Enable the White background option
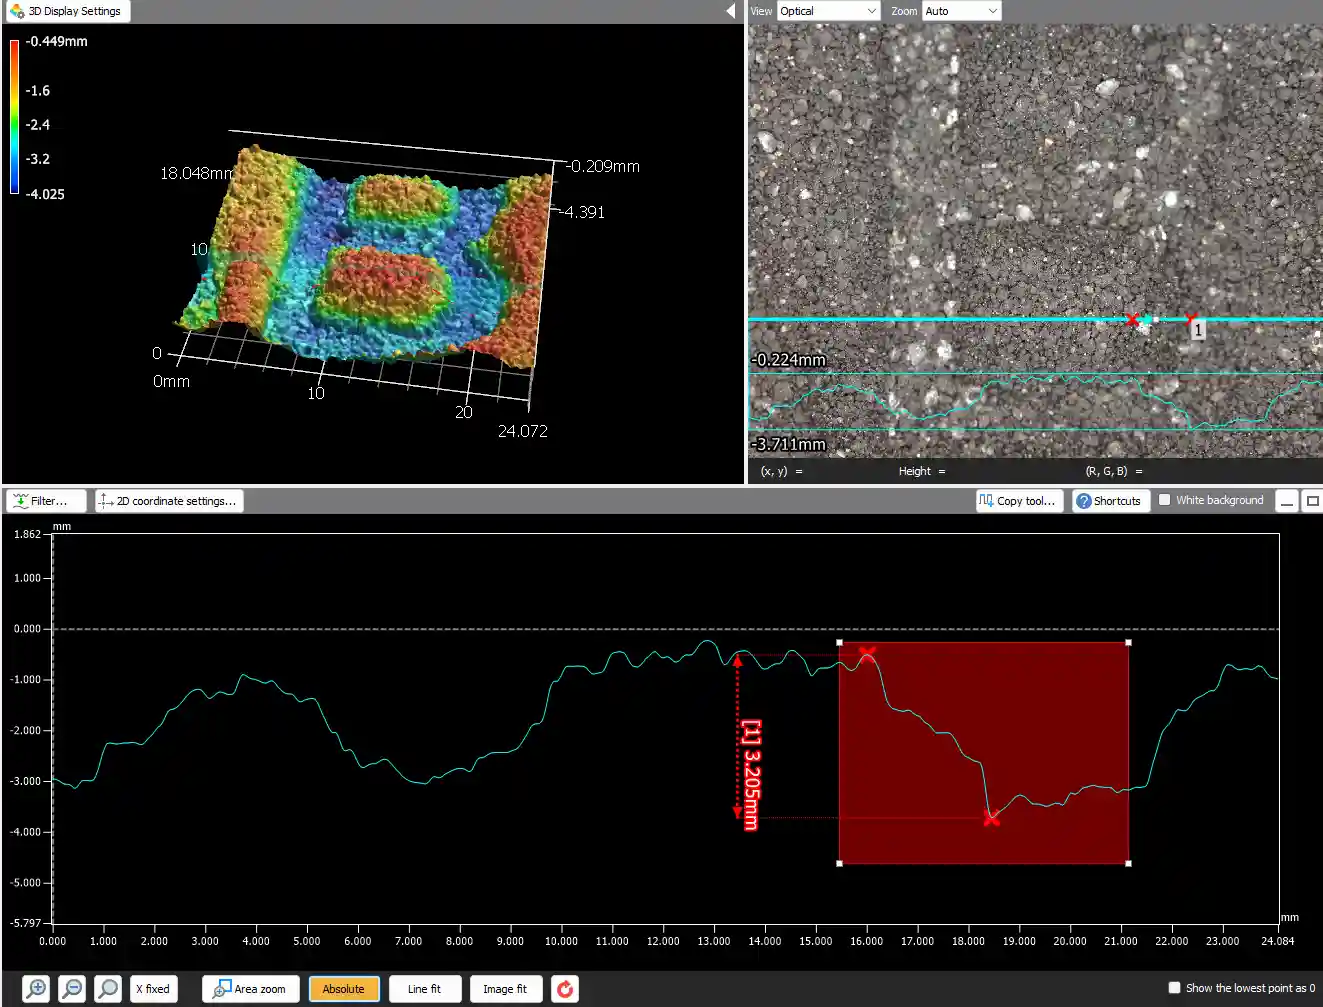The width and height of the screenshot is (1323, 1007). (1164, 499)
